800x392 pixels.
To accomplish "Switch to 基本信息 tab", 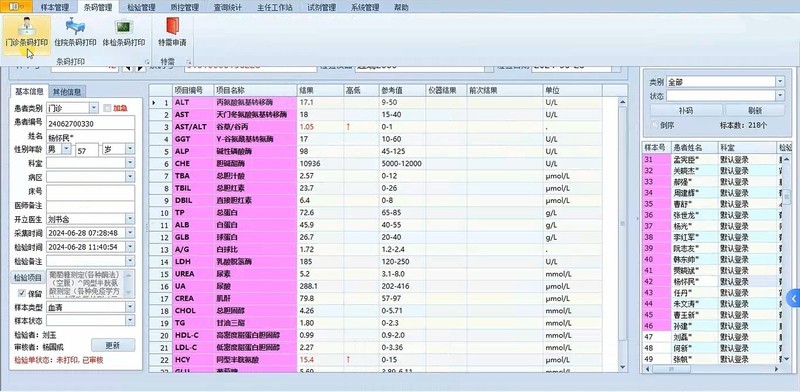I will (x=29, y=92).
